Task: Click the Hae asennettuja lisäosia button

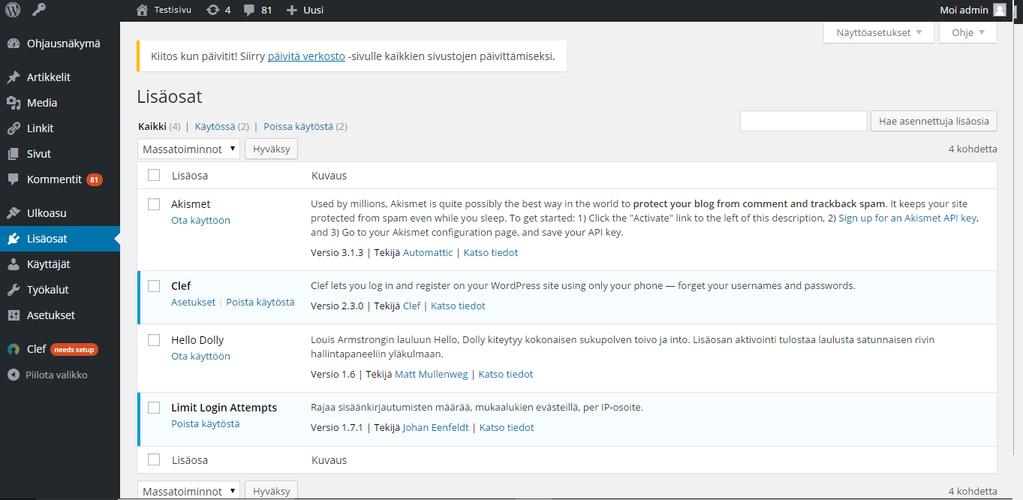Action: [934, 121]
